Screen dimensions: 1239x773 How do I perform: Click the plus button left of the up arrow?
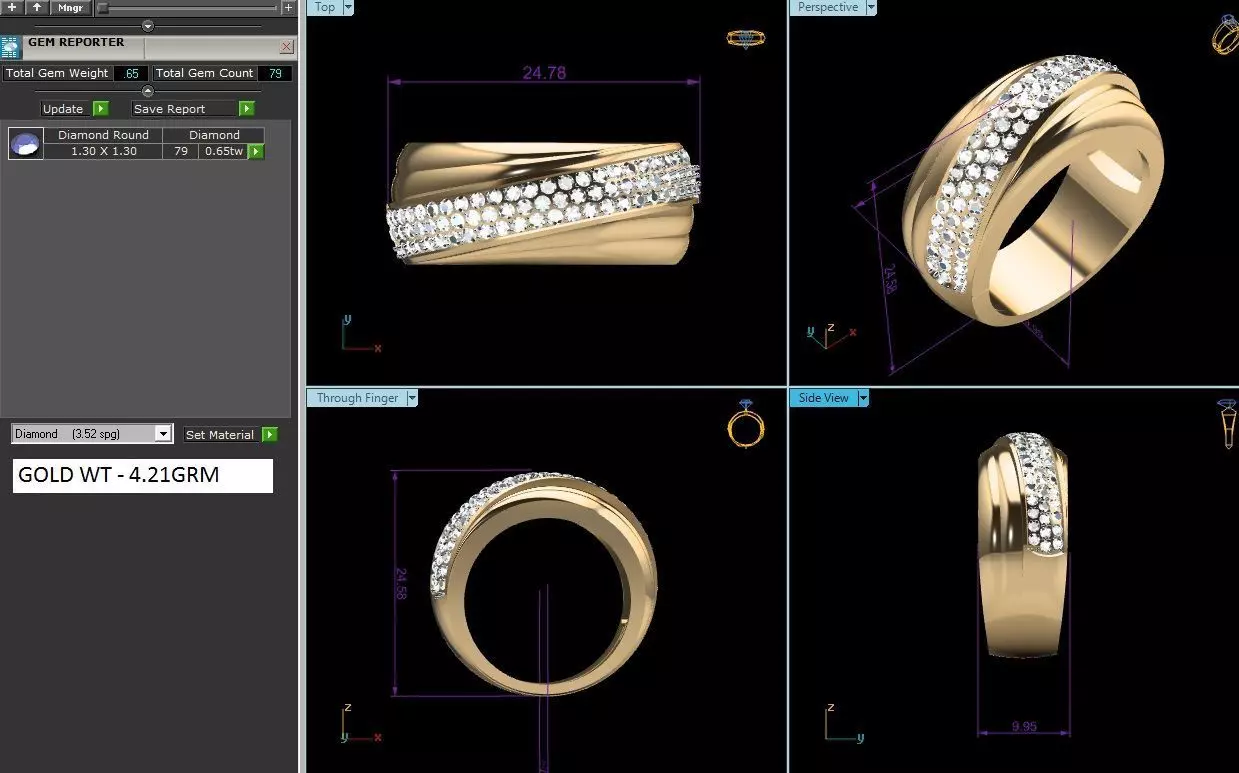click(x=12, y=7)
